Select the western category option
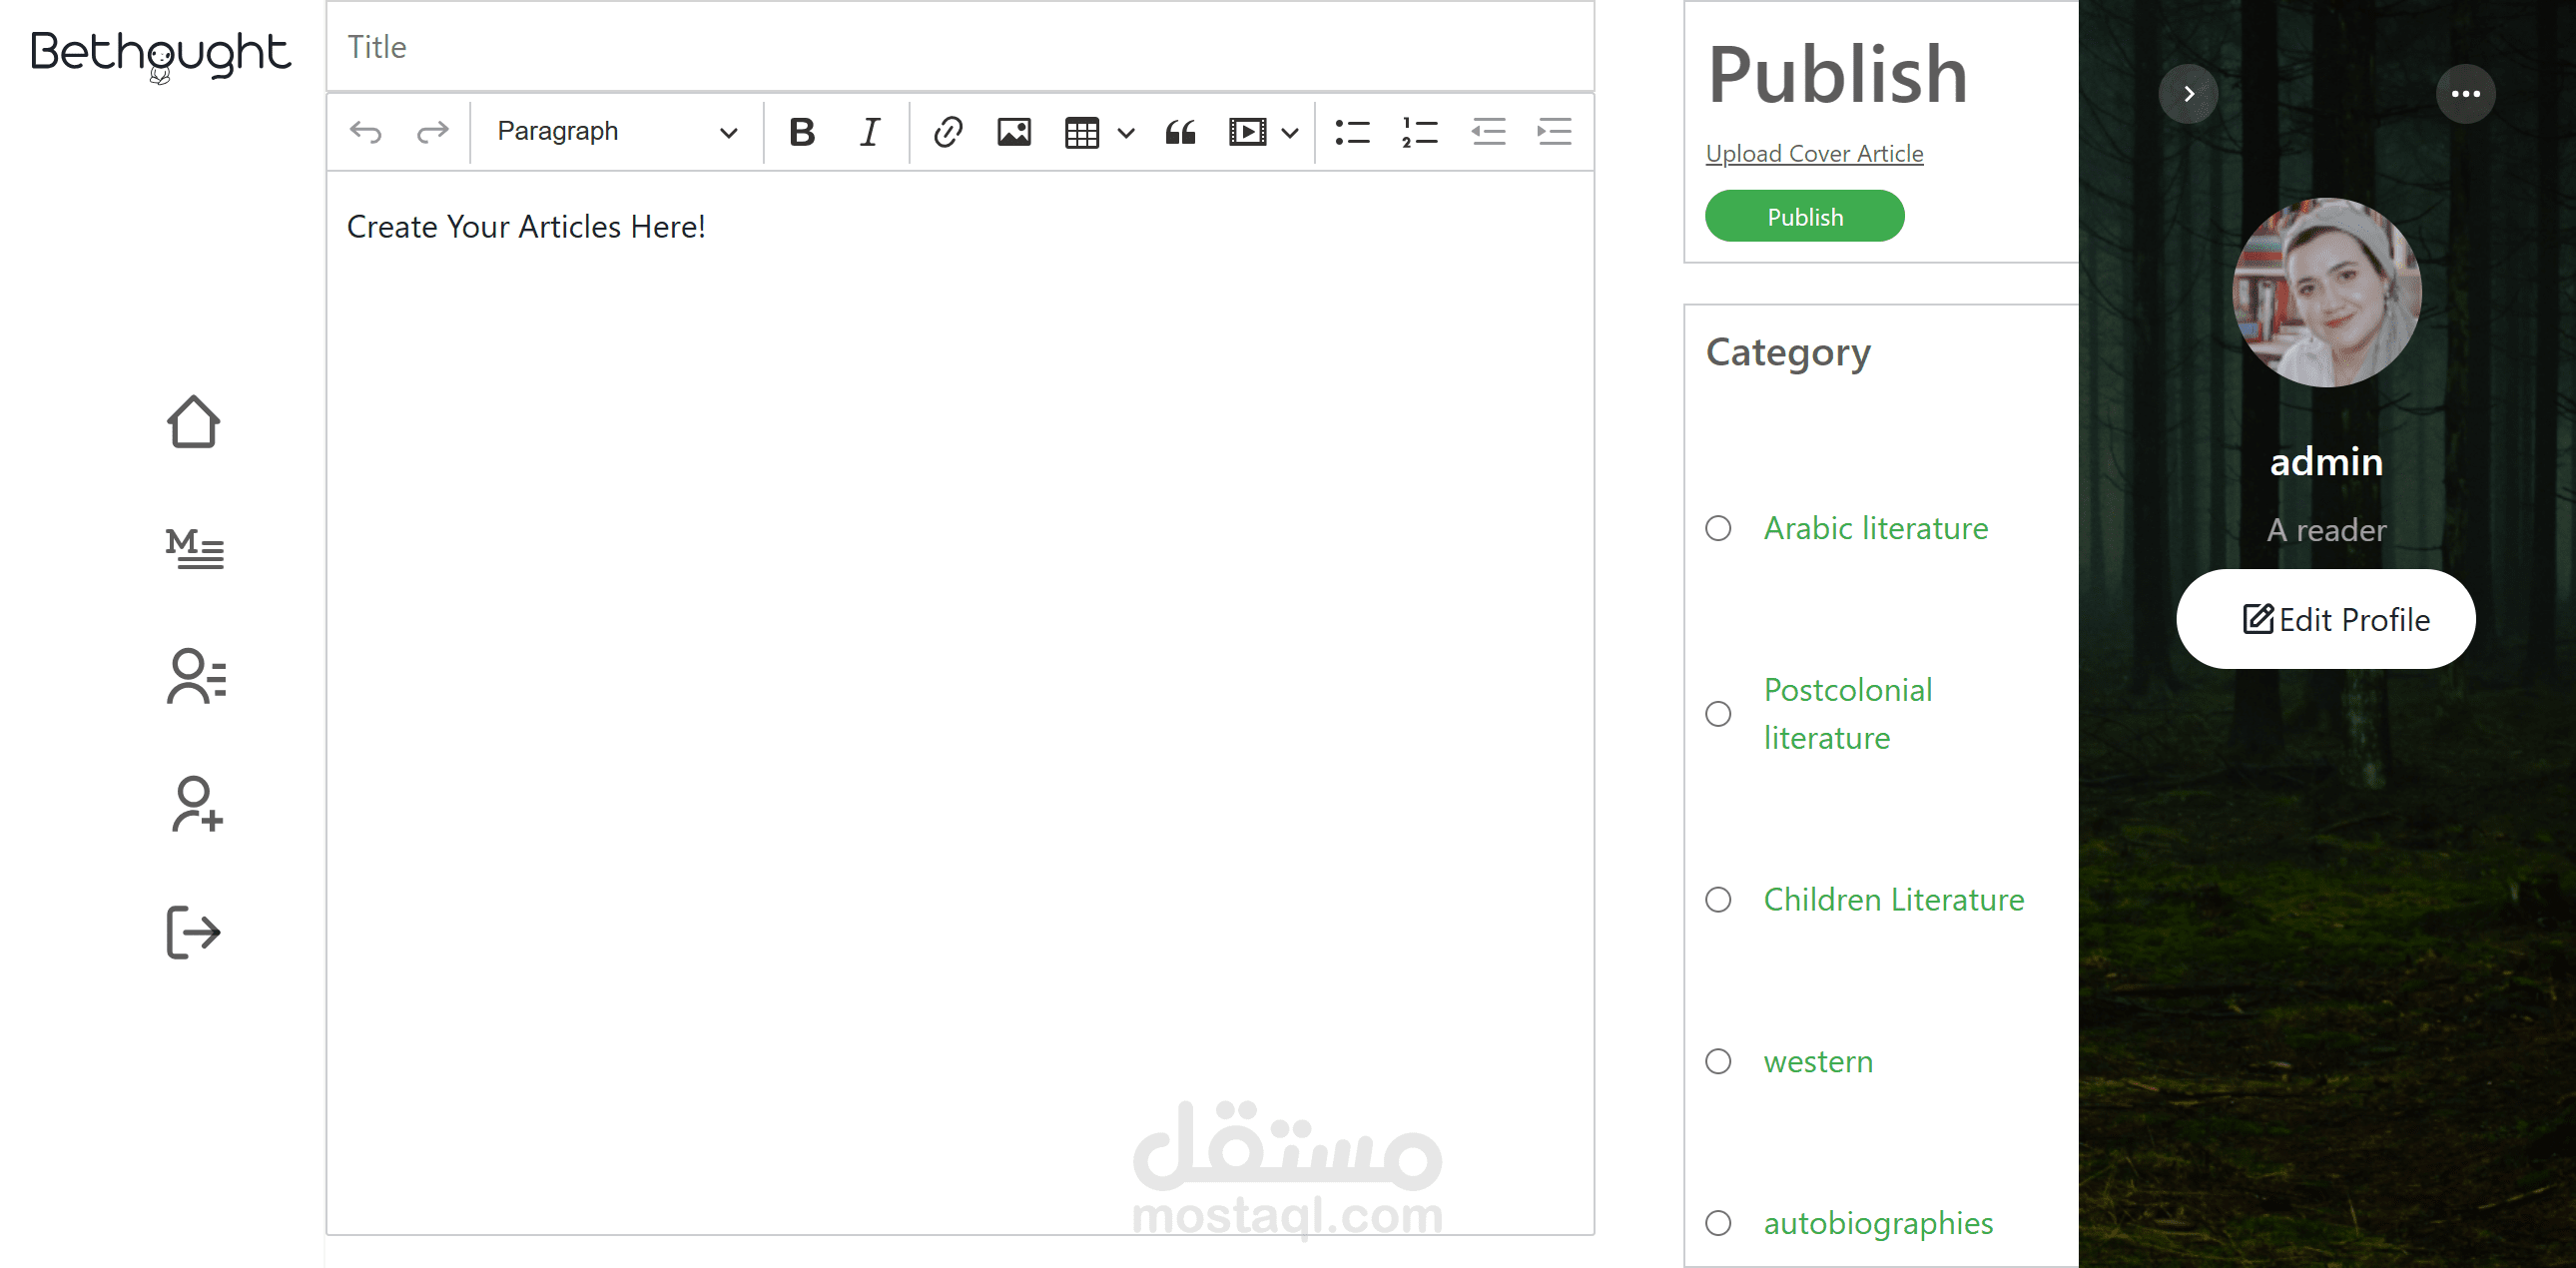Image resolution: width=2576 pixels, height=1268 pixels. click(1718, 1061)
